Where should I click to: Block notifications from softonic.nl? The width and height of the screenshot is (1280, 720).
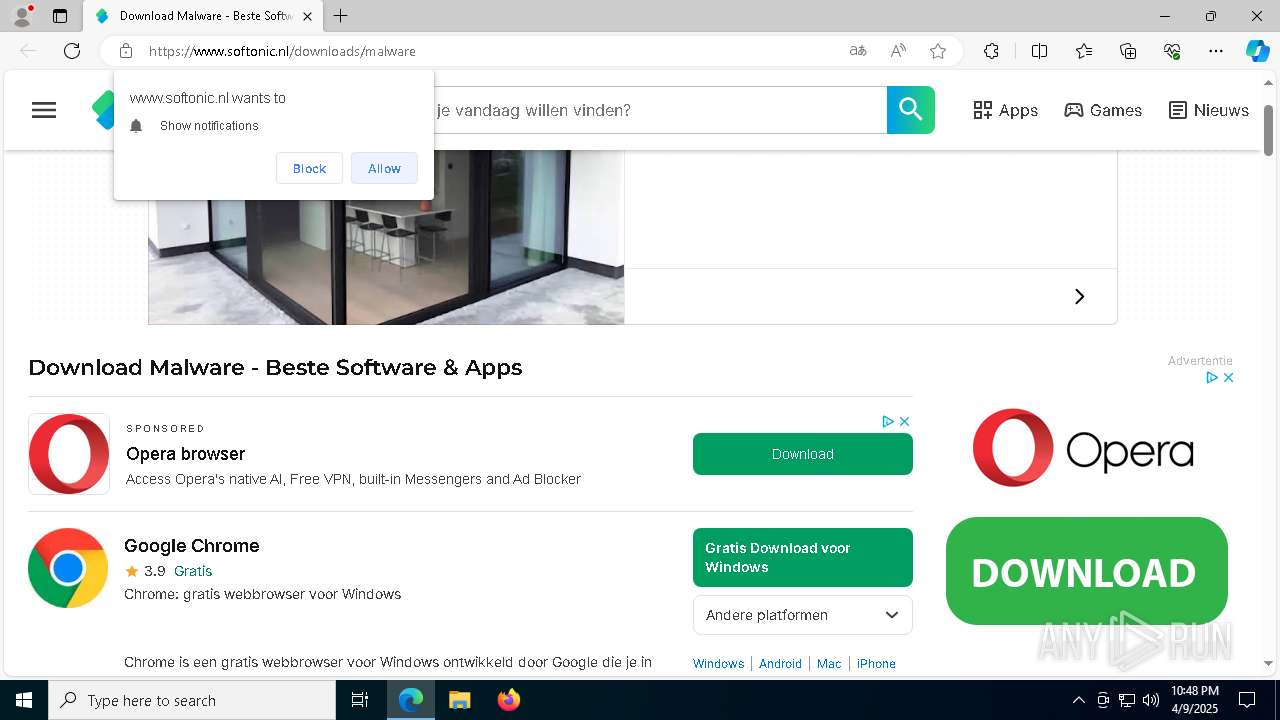click(309, 168)
